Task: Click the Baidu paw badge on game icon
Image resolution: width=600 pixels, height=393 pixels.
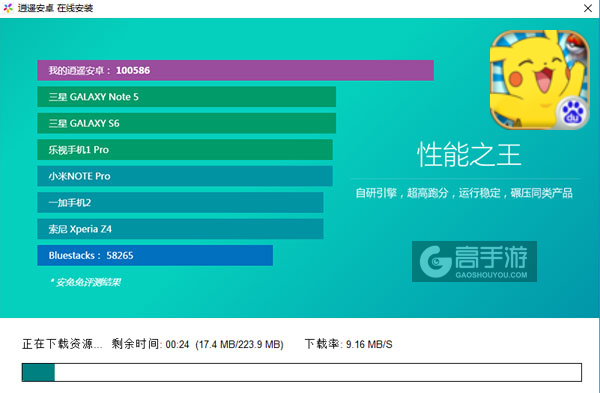Action: (x=572, y=113)
